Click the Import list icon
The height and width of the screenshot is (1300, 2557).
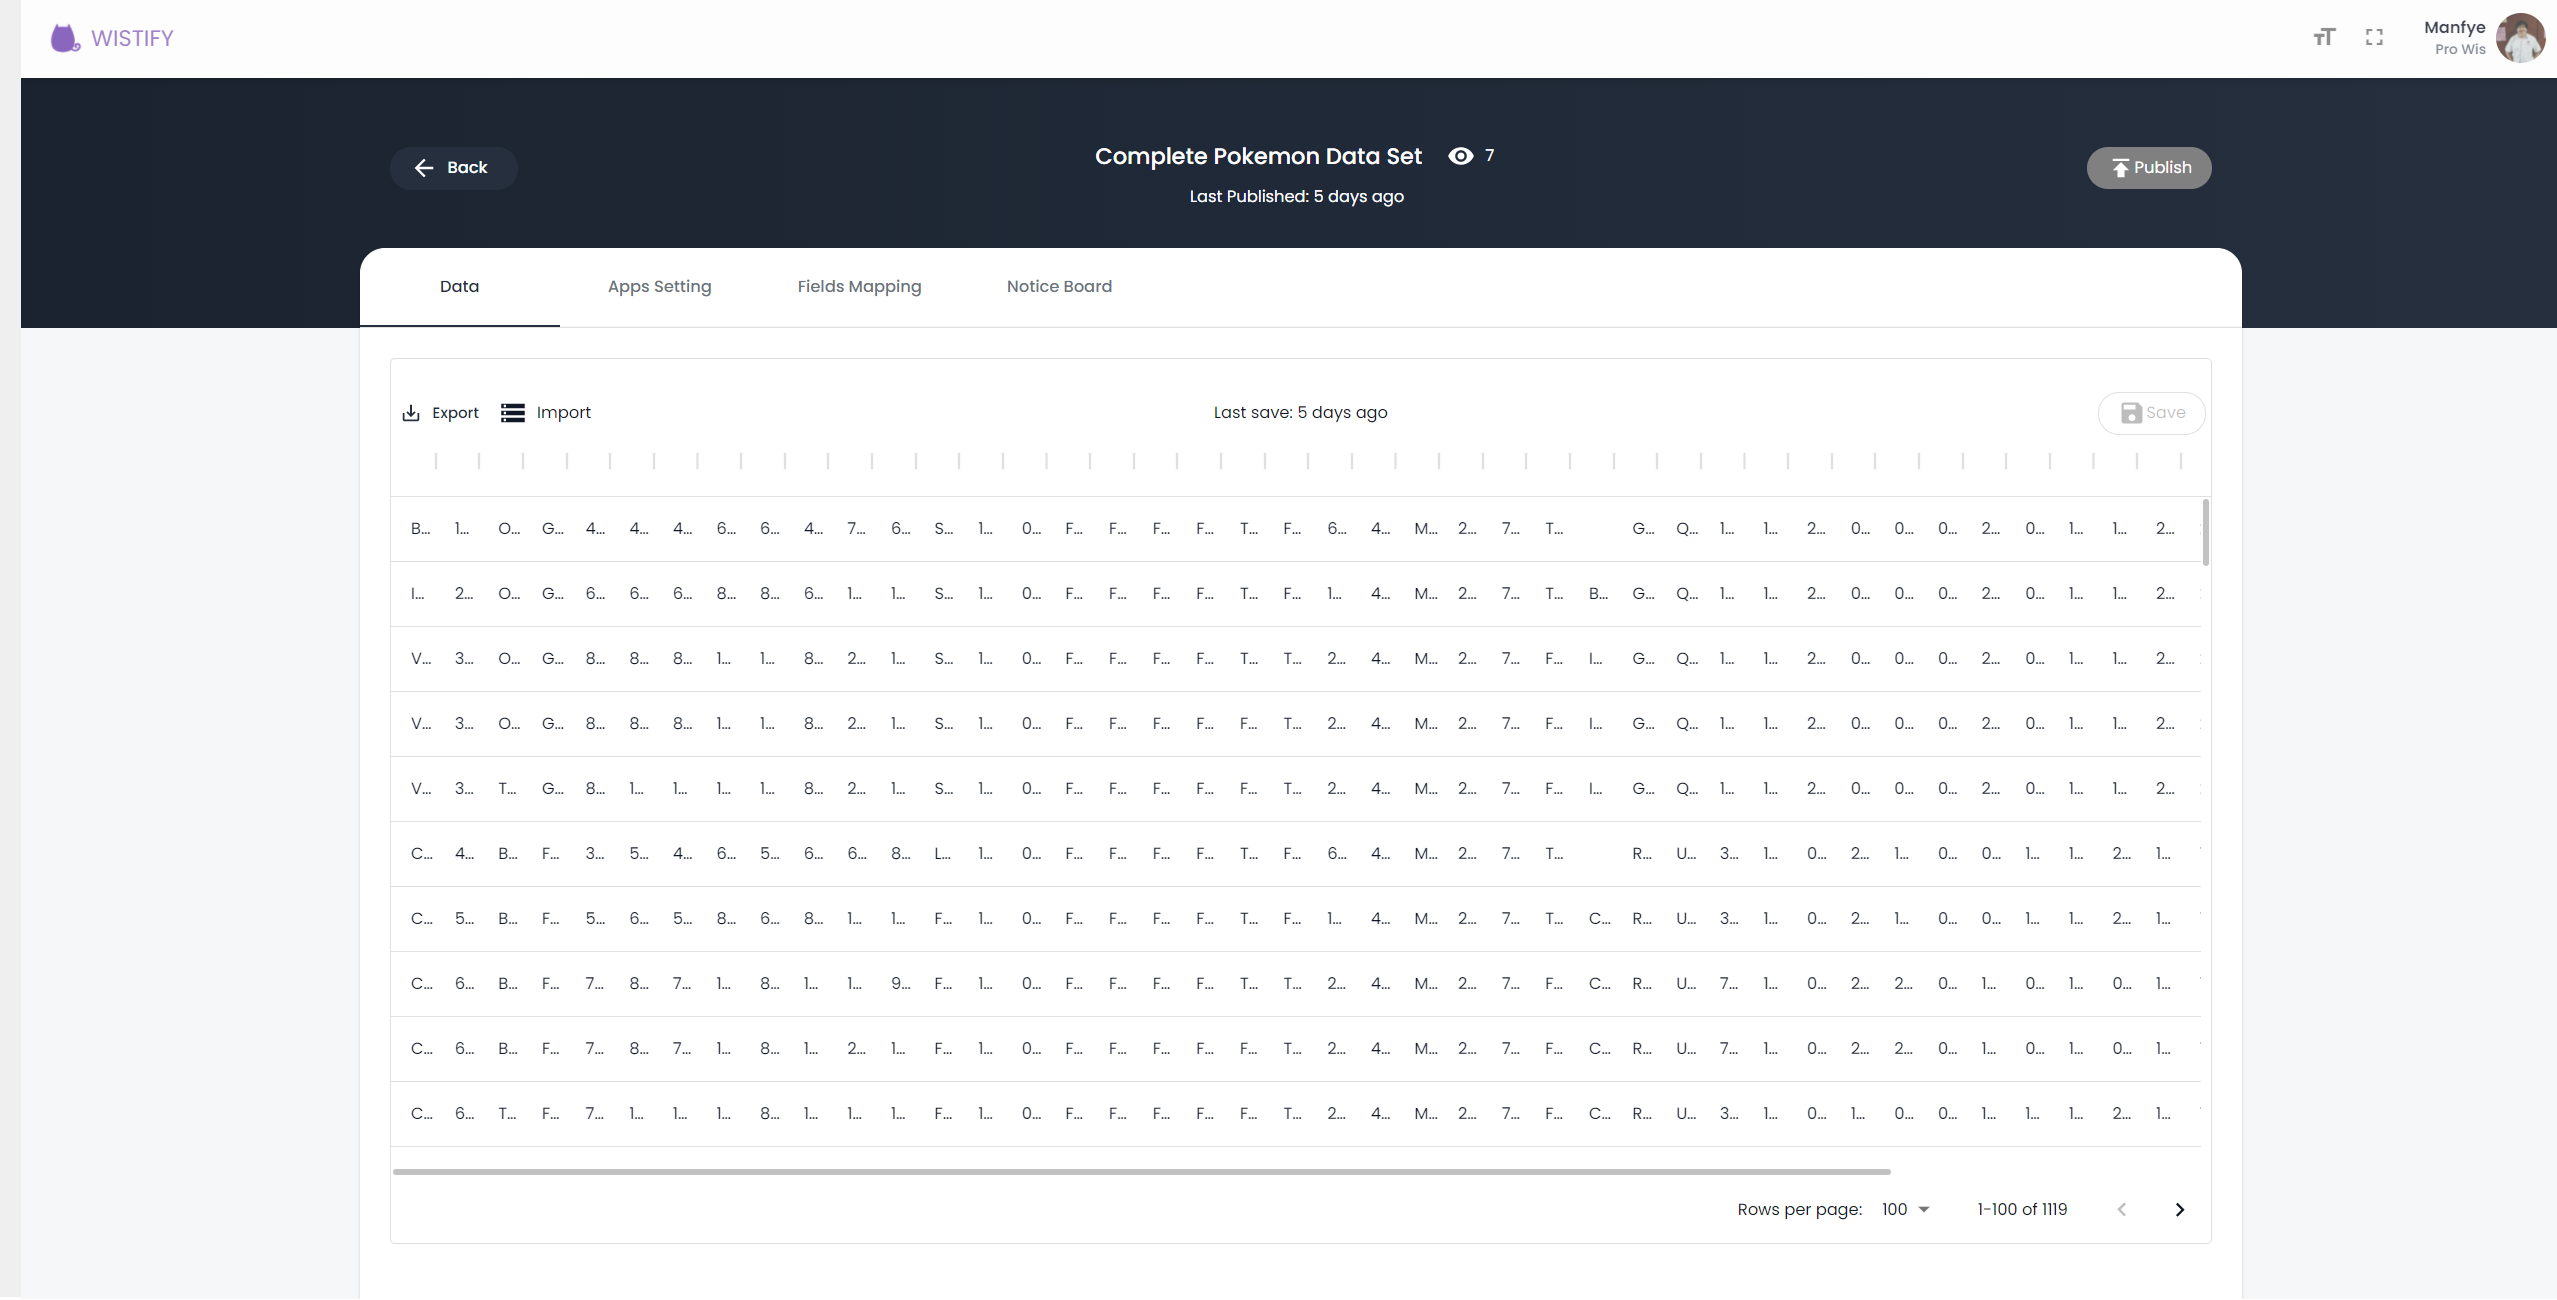coord(513,413)
